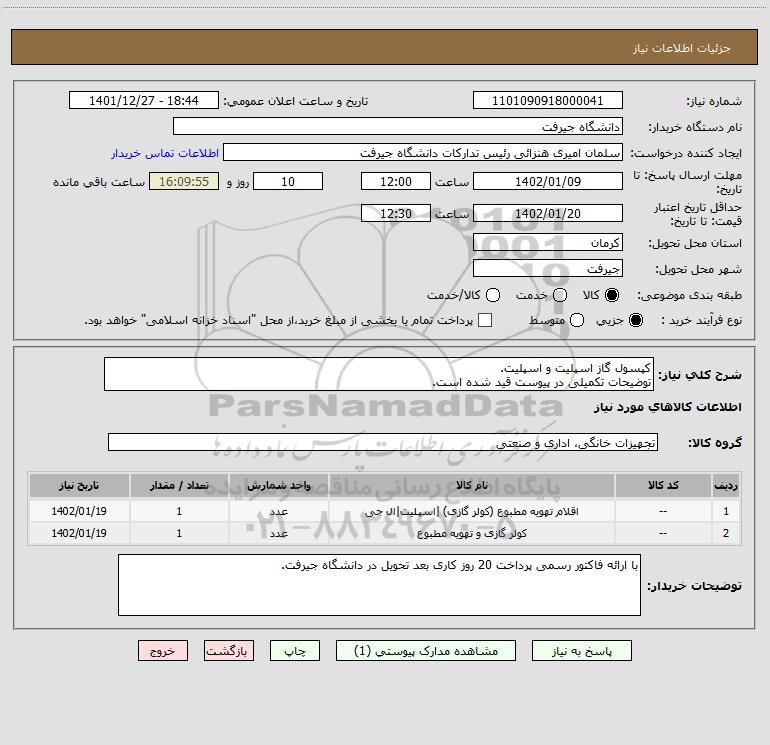Viewport: 770px width, 745px height.
Task: Click the اطلاعات کالاهای مورد نیاز heading
Action: pos(667,407)
